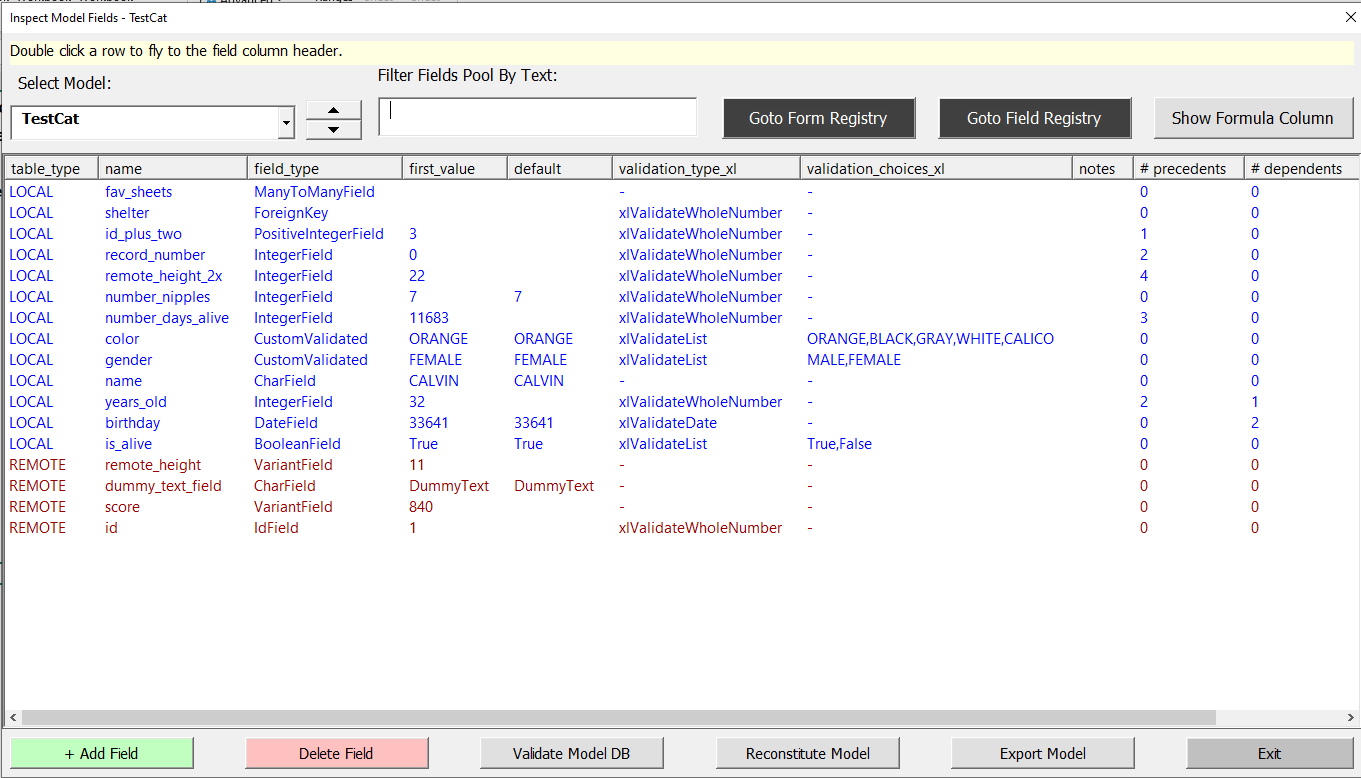
Task: Select the id_plus_two row
Action: pos(680,234)
